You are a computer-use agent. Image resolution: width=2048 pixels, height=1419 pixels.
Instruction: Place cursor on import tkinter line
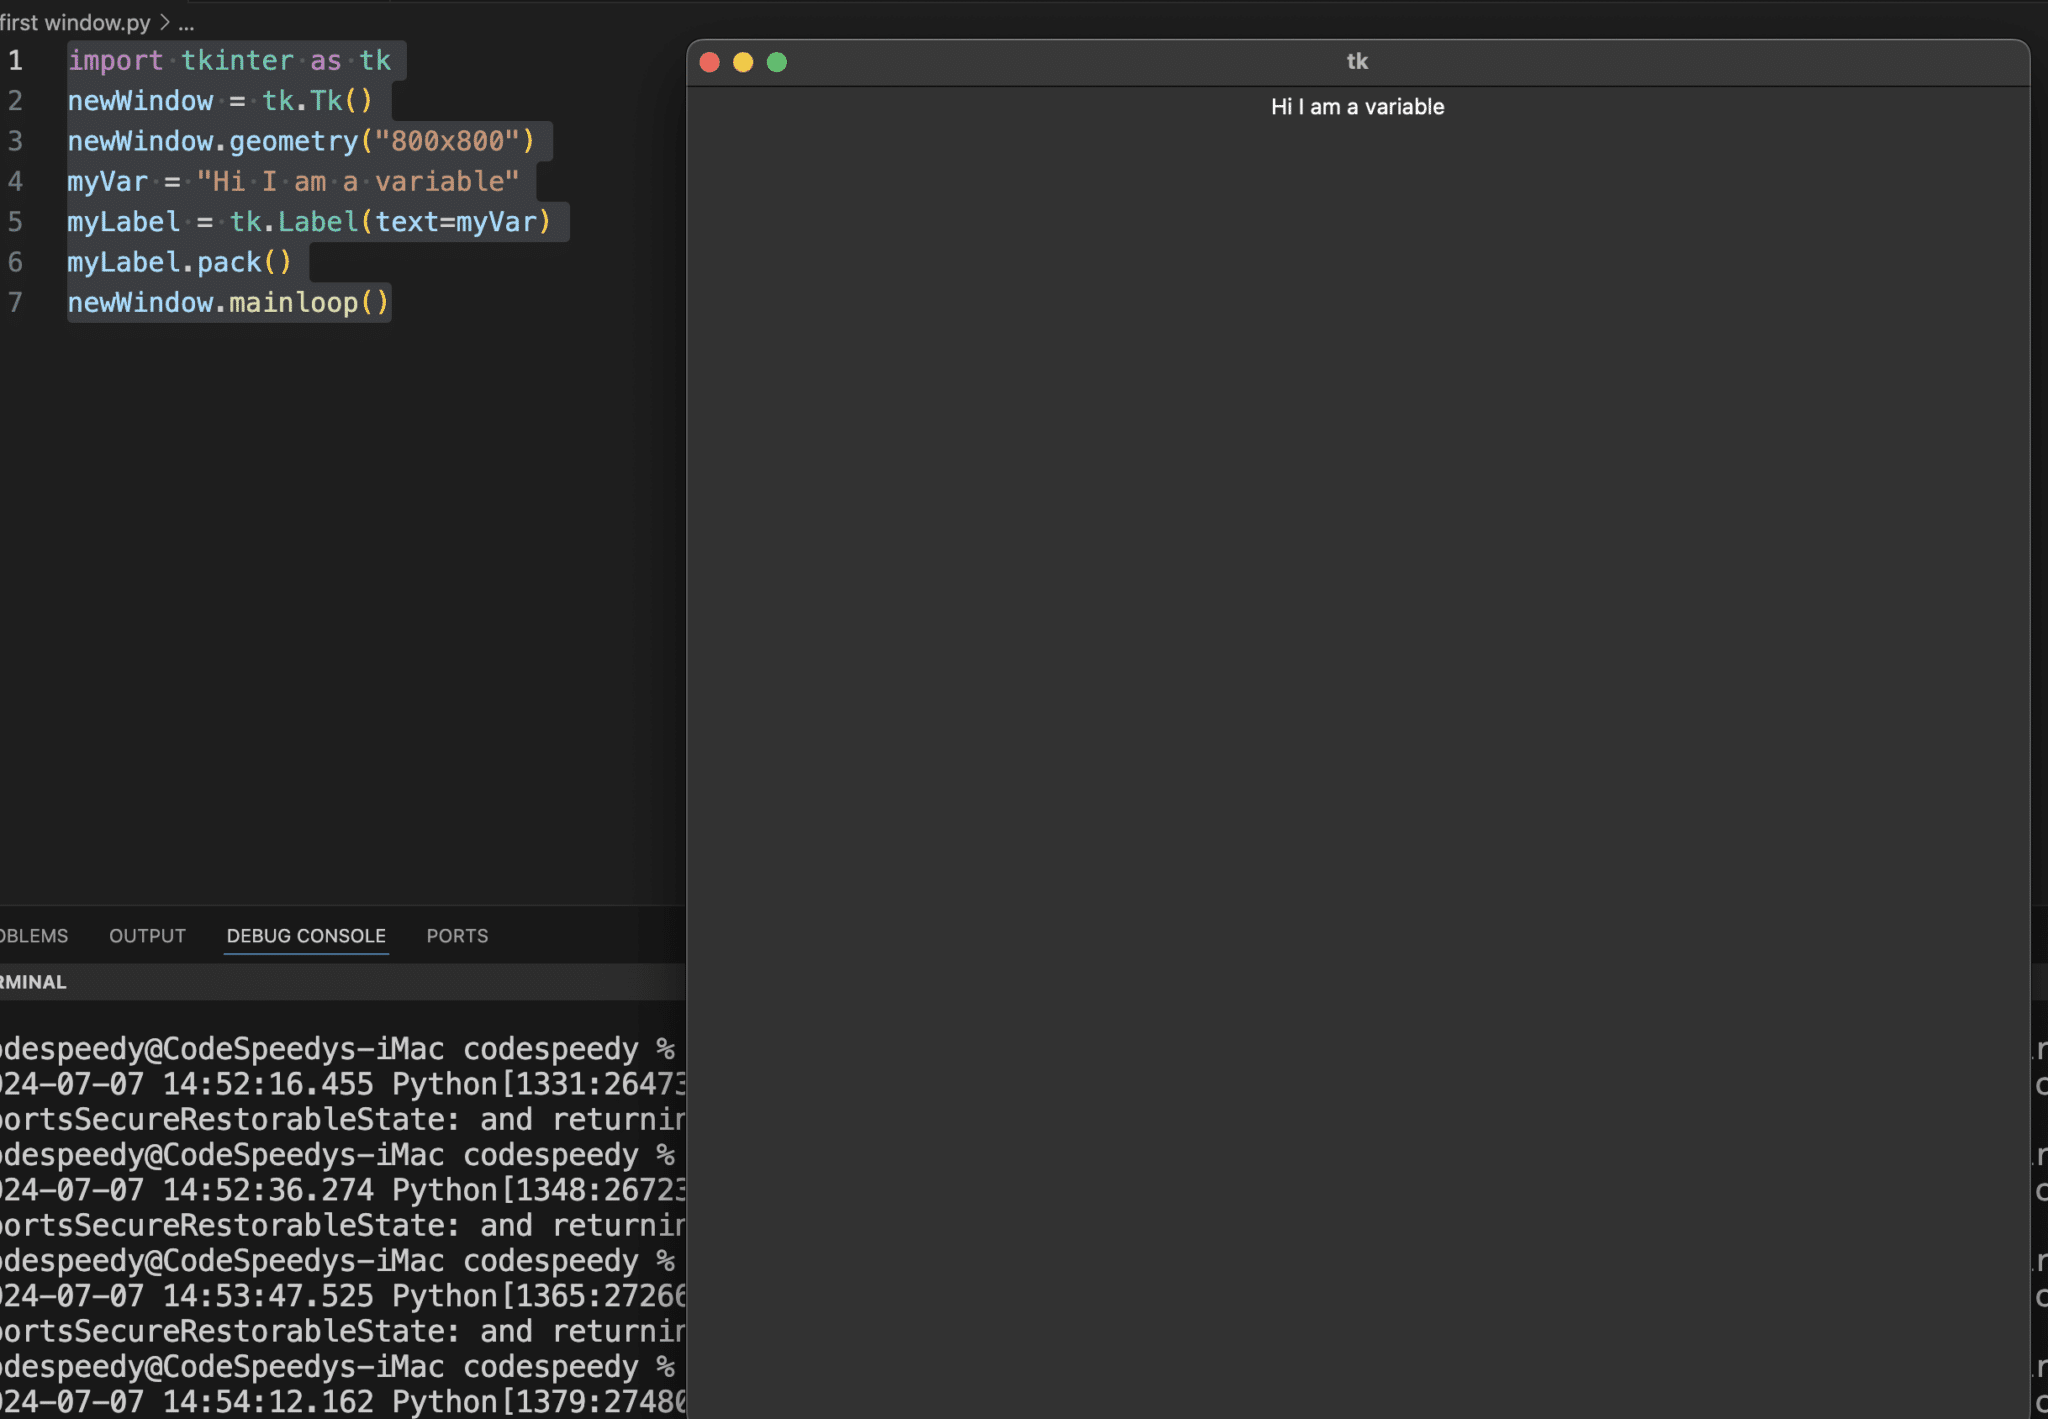(230, 60)
